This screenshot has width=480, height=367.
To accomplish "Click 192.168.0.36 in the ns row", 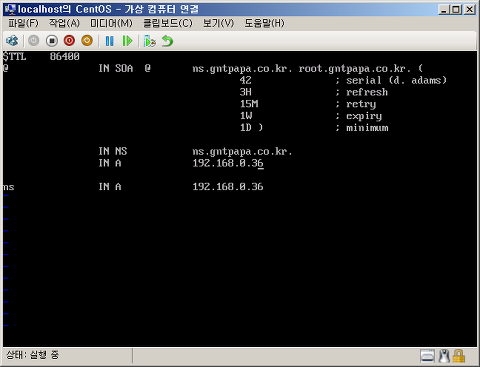I will coord(228,187).
